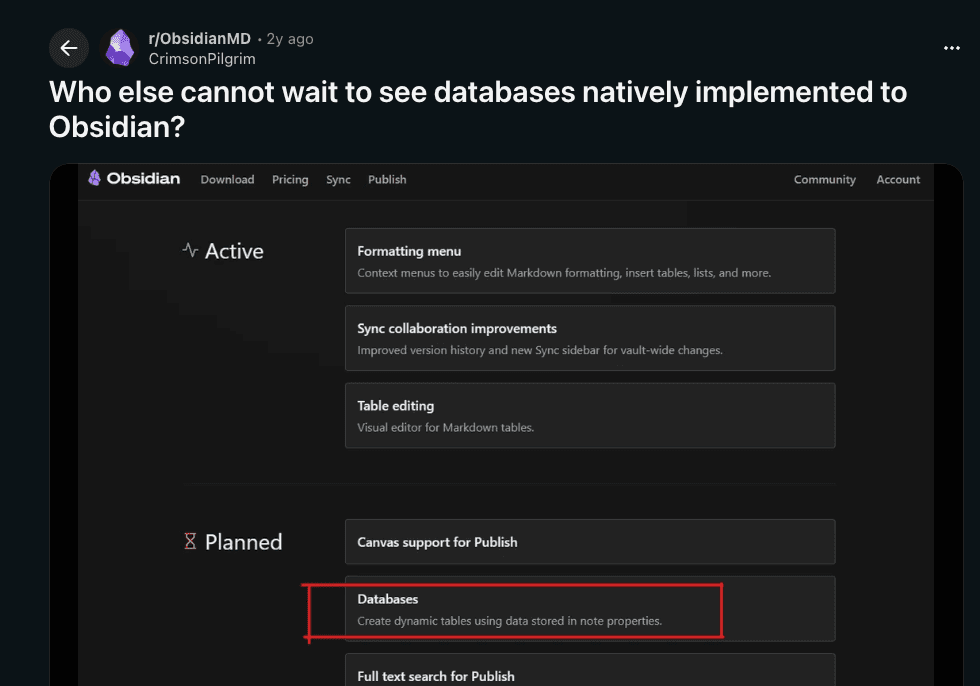Image resolution: width=980 pixels, height=686 pixels.
Task: Click the back arrow button
Action: point(69,48)
